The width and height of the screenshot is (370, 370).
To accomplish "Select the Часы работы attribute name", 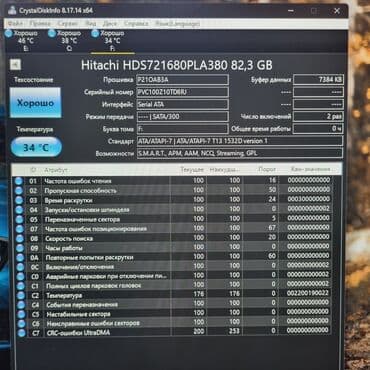I will (64, 248).
